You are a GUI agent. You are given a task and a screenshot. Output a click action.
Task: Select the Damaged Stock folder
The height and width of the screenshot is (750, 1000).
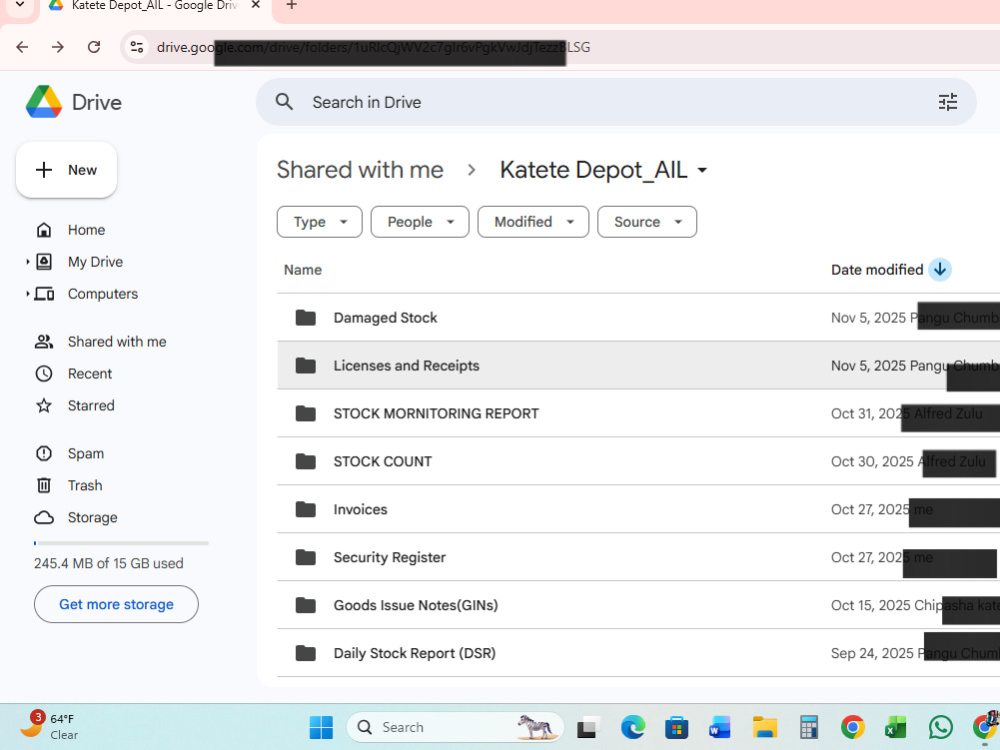point(638,318)
